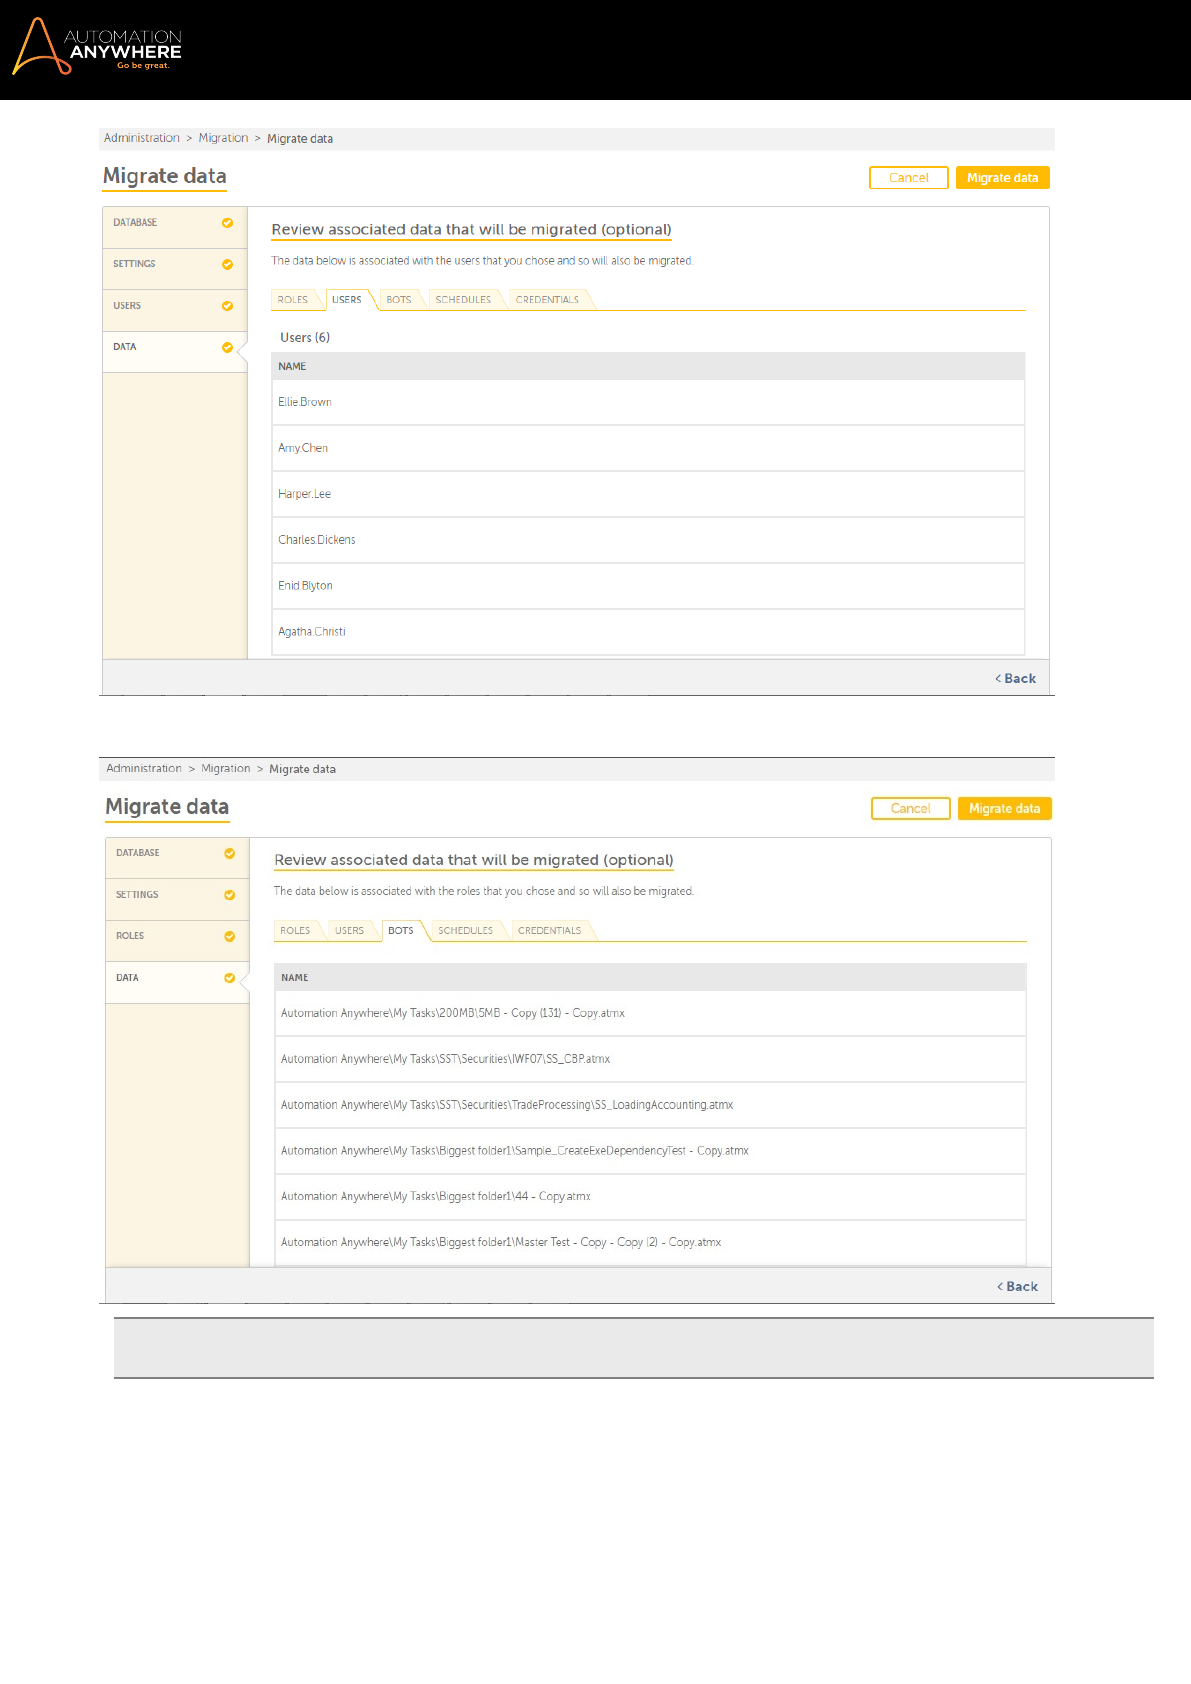Click USERS step checkmark in upper panel
The width and height of the screenshot is (1191, 1684).
click(227, 306)
